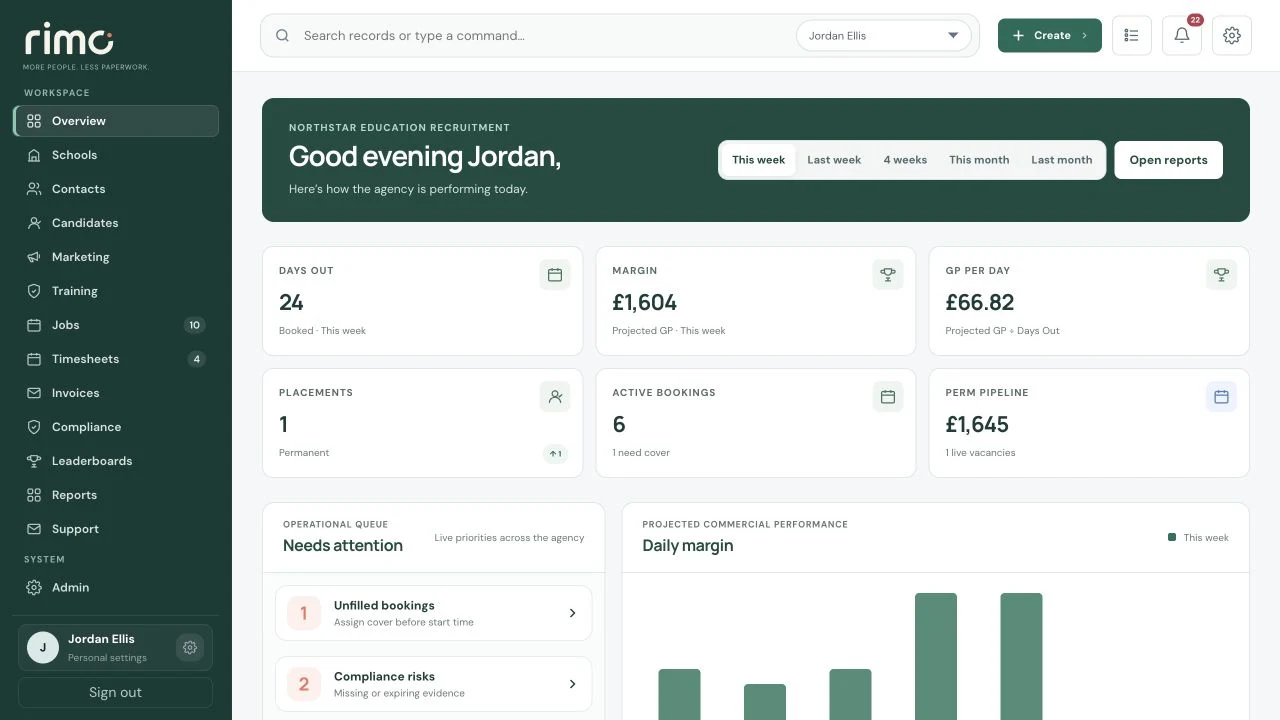Open Admin under System
Screen dimensions: 1280x720
point(116,587)
